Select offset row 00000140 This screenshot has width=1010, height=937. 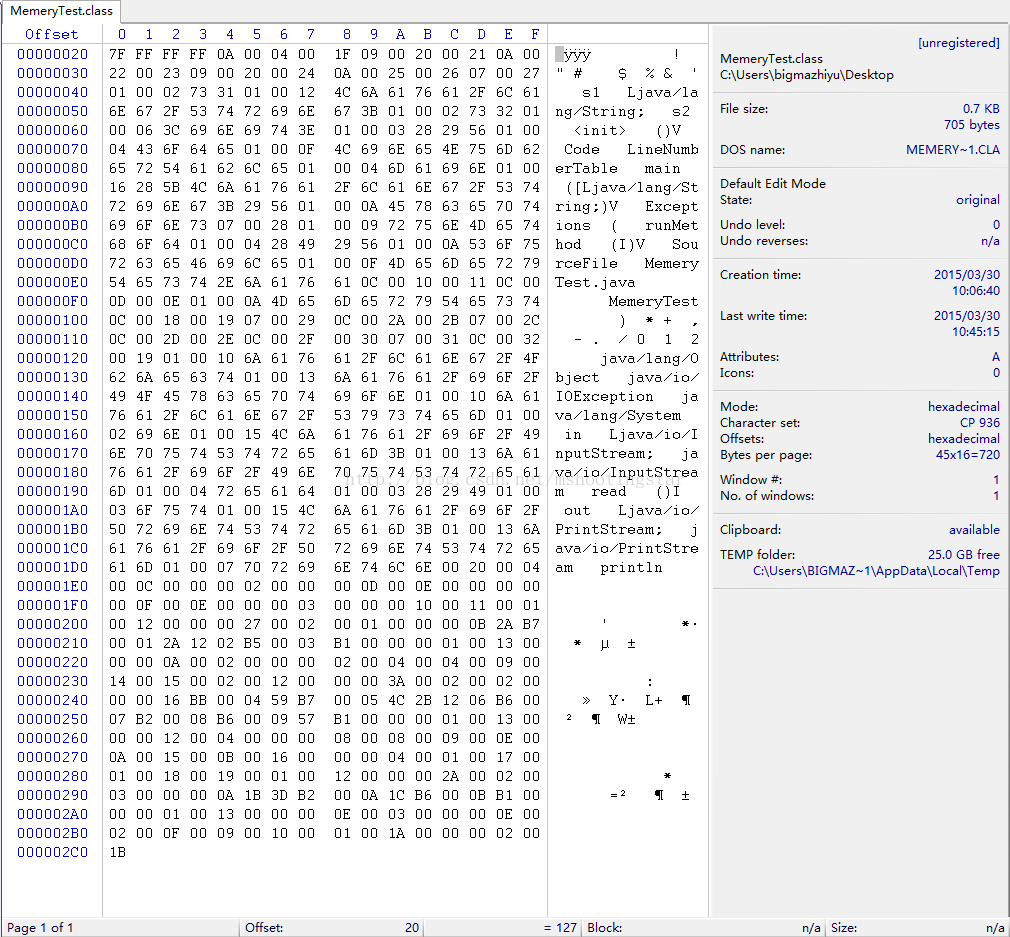(52, 396)
